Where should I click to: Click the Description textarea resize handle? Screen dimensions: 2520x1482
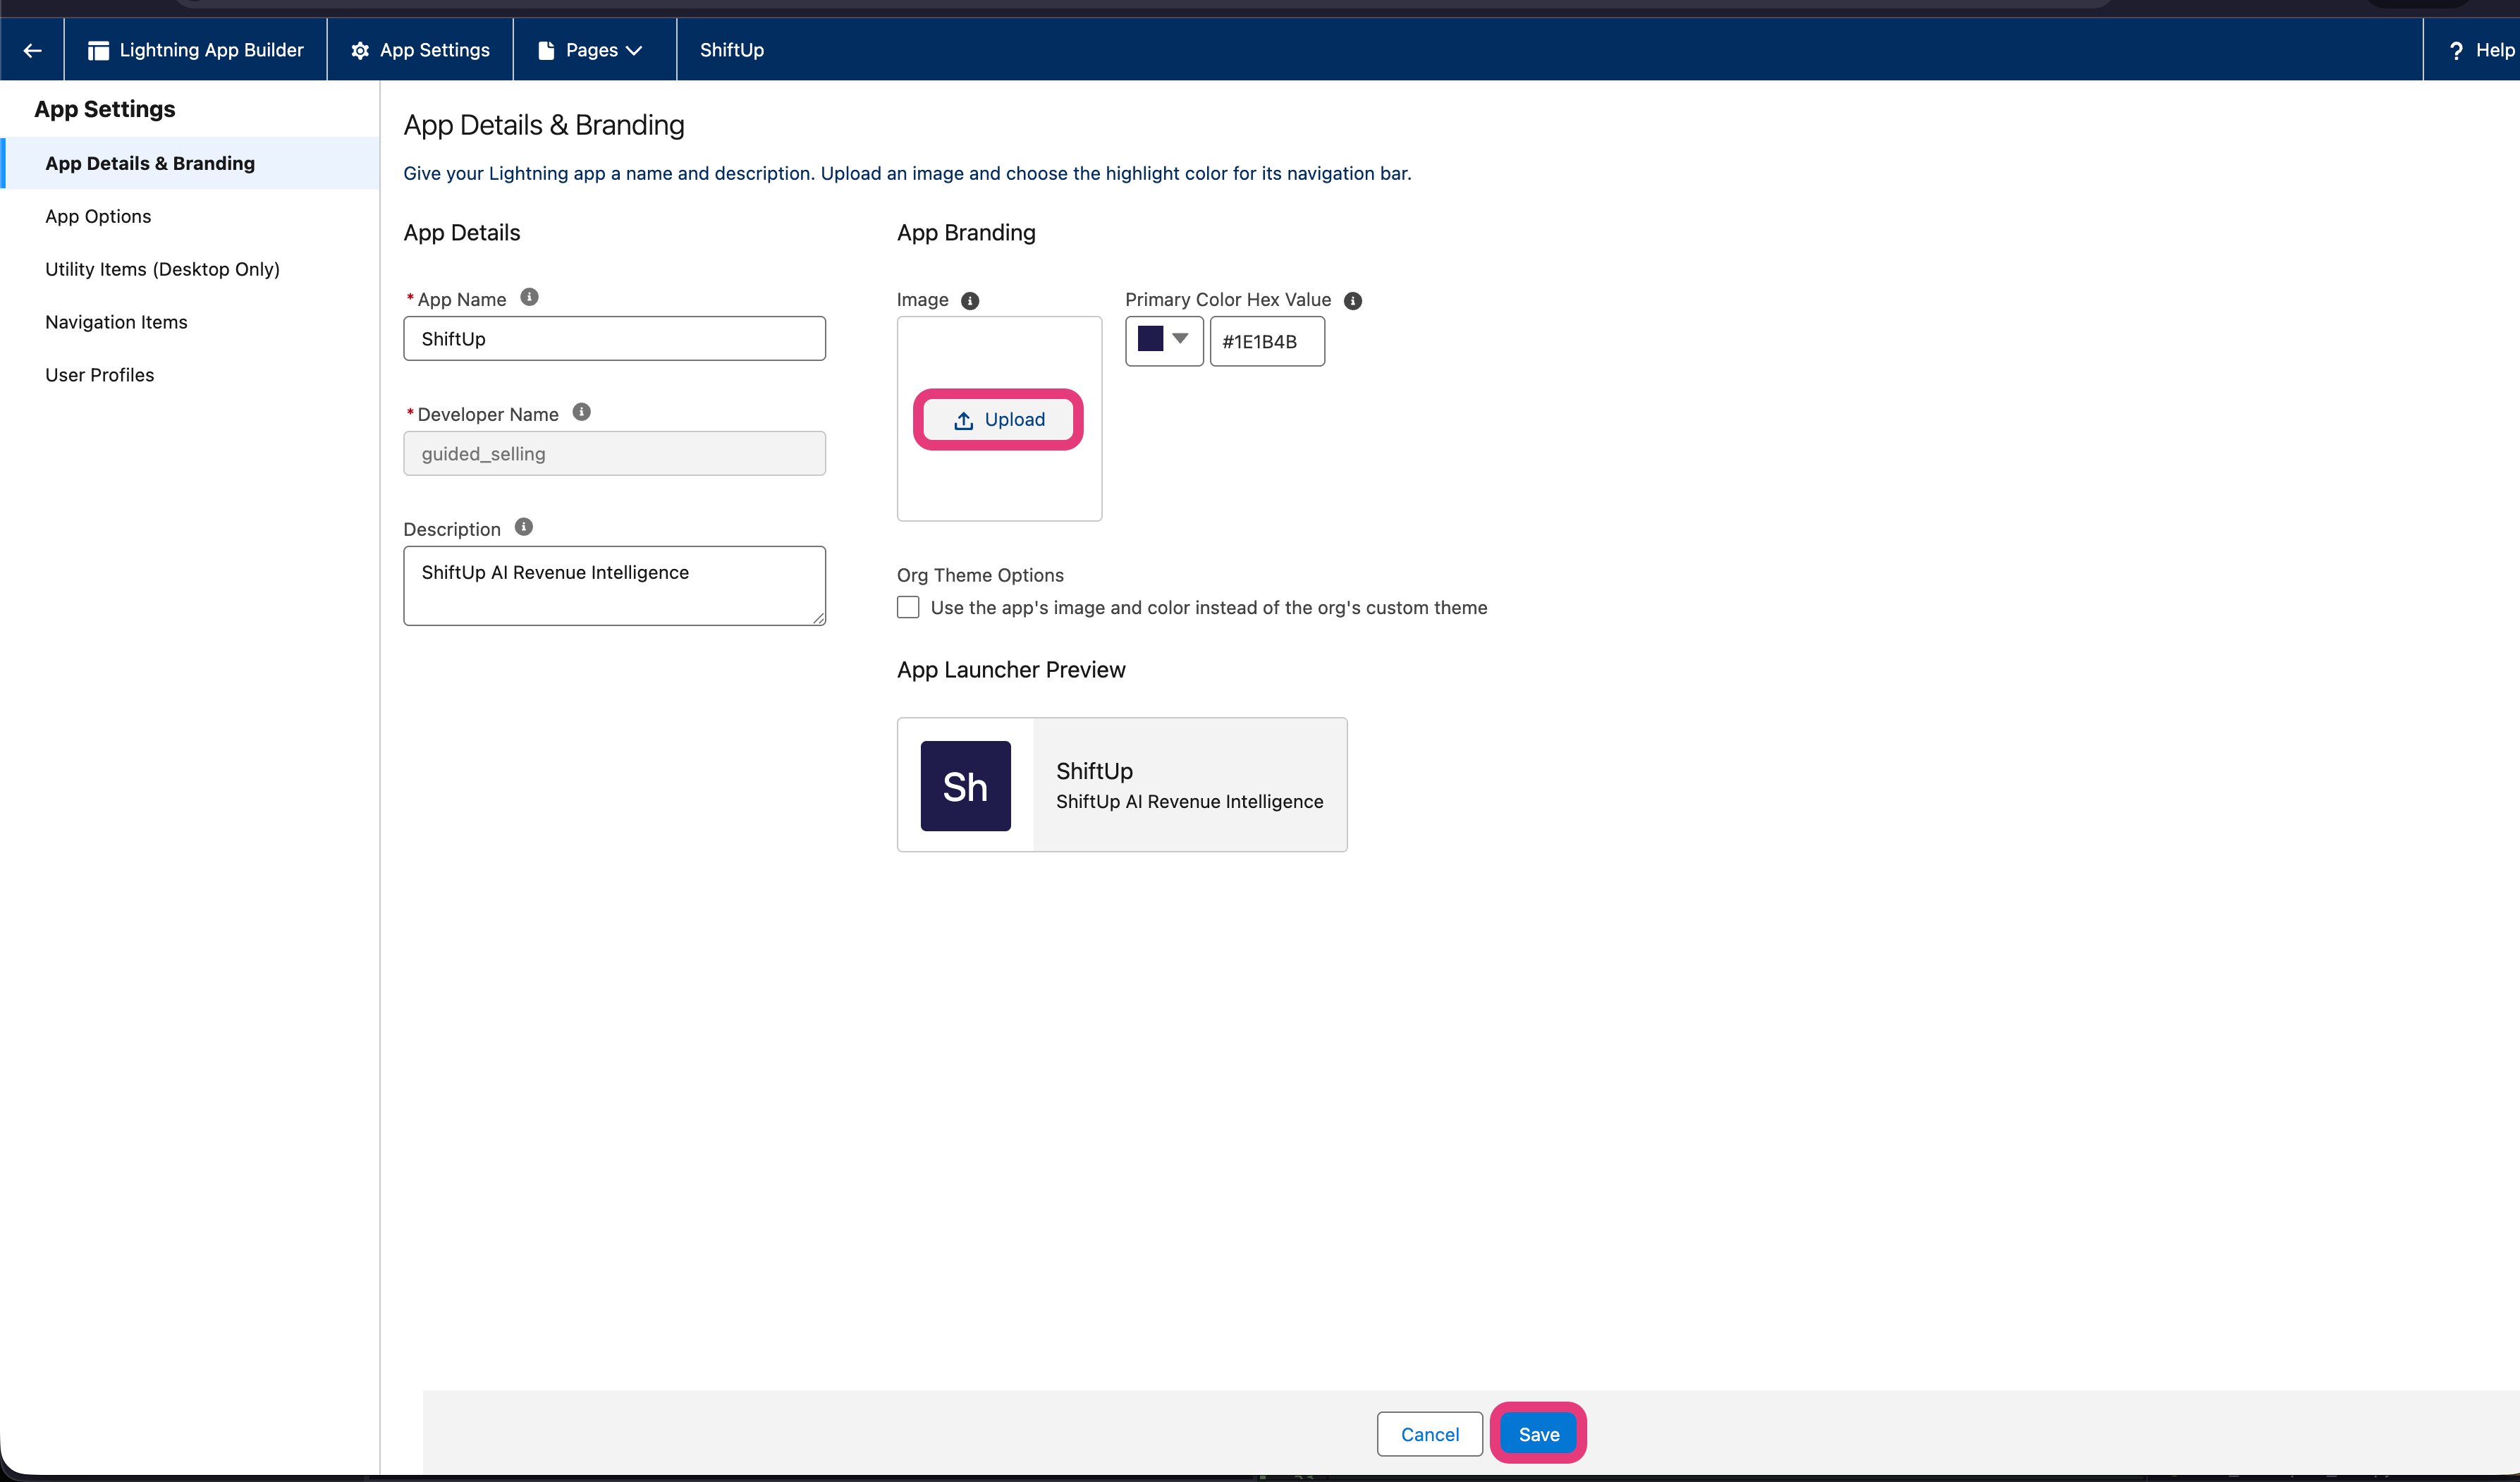pos(818,618)
